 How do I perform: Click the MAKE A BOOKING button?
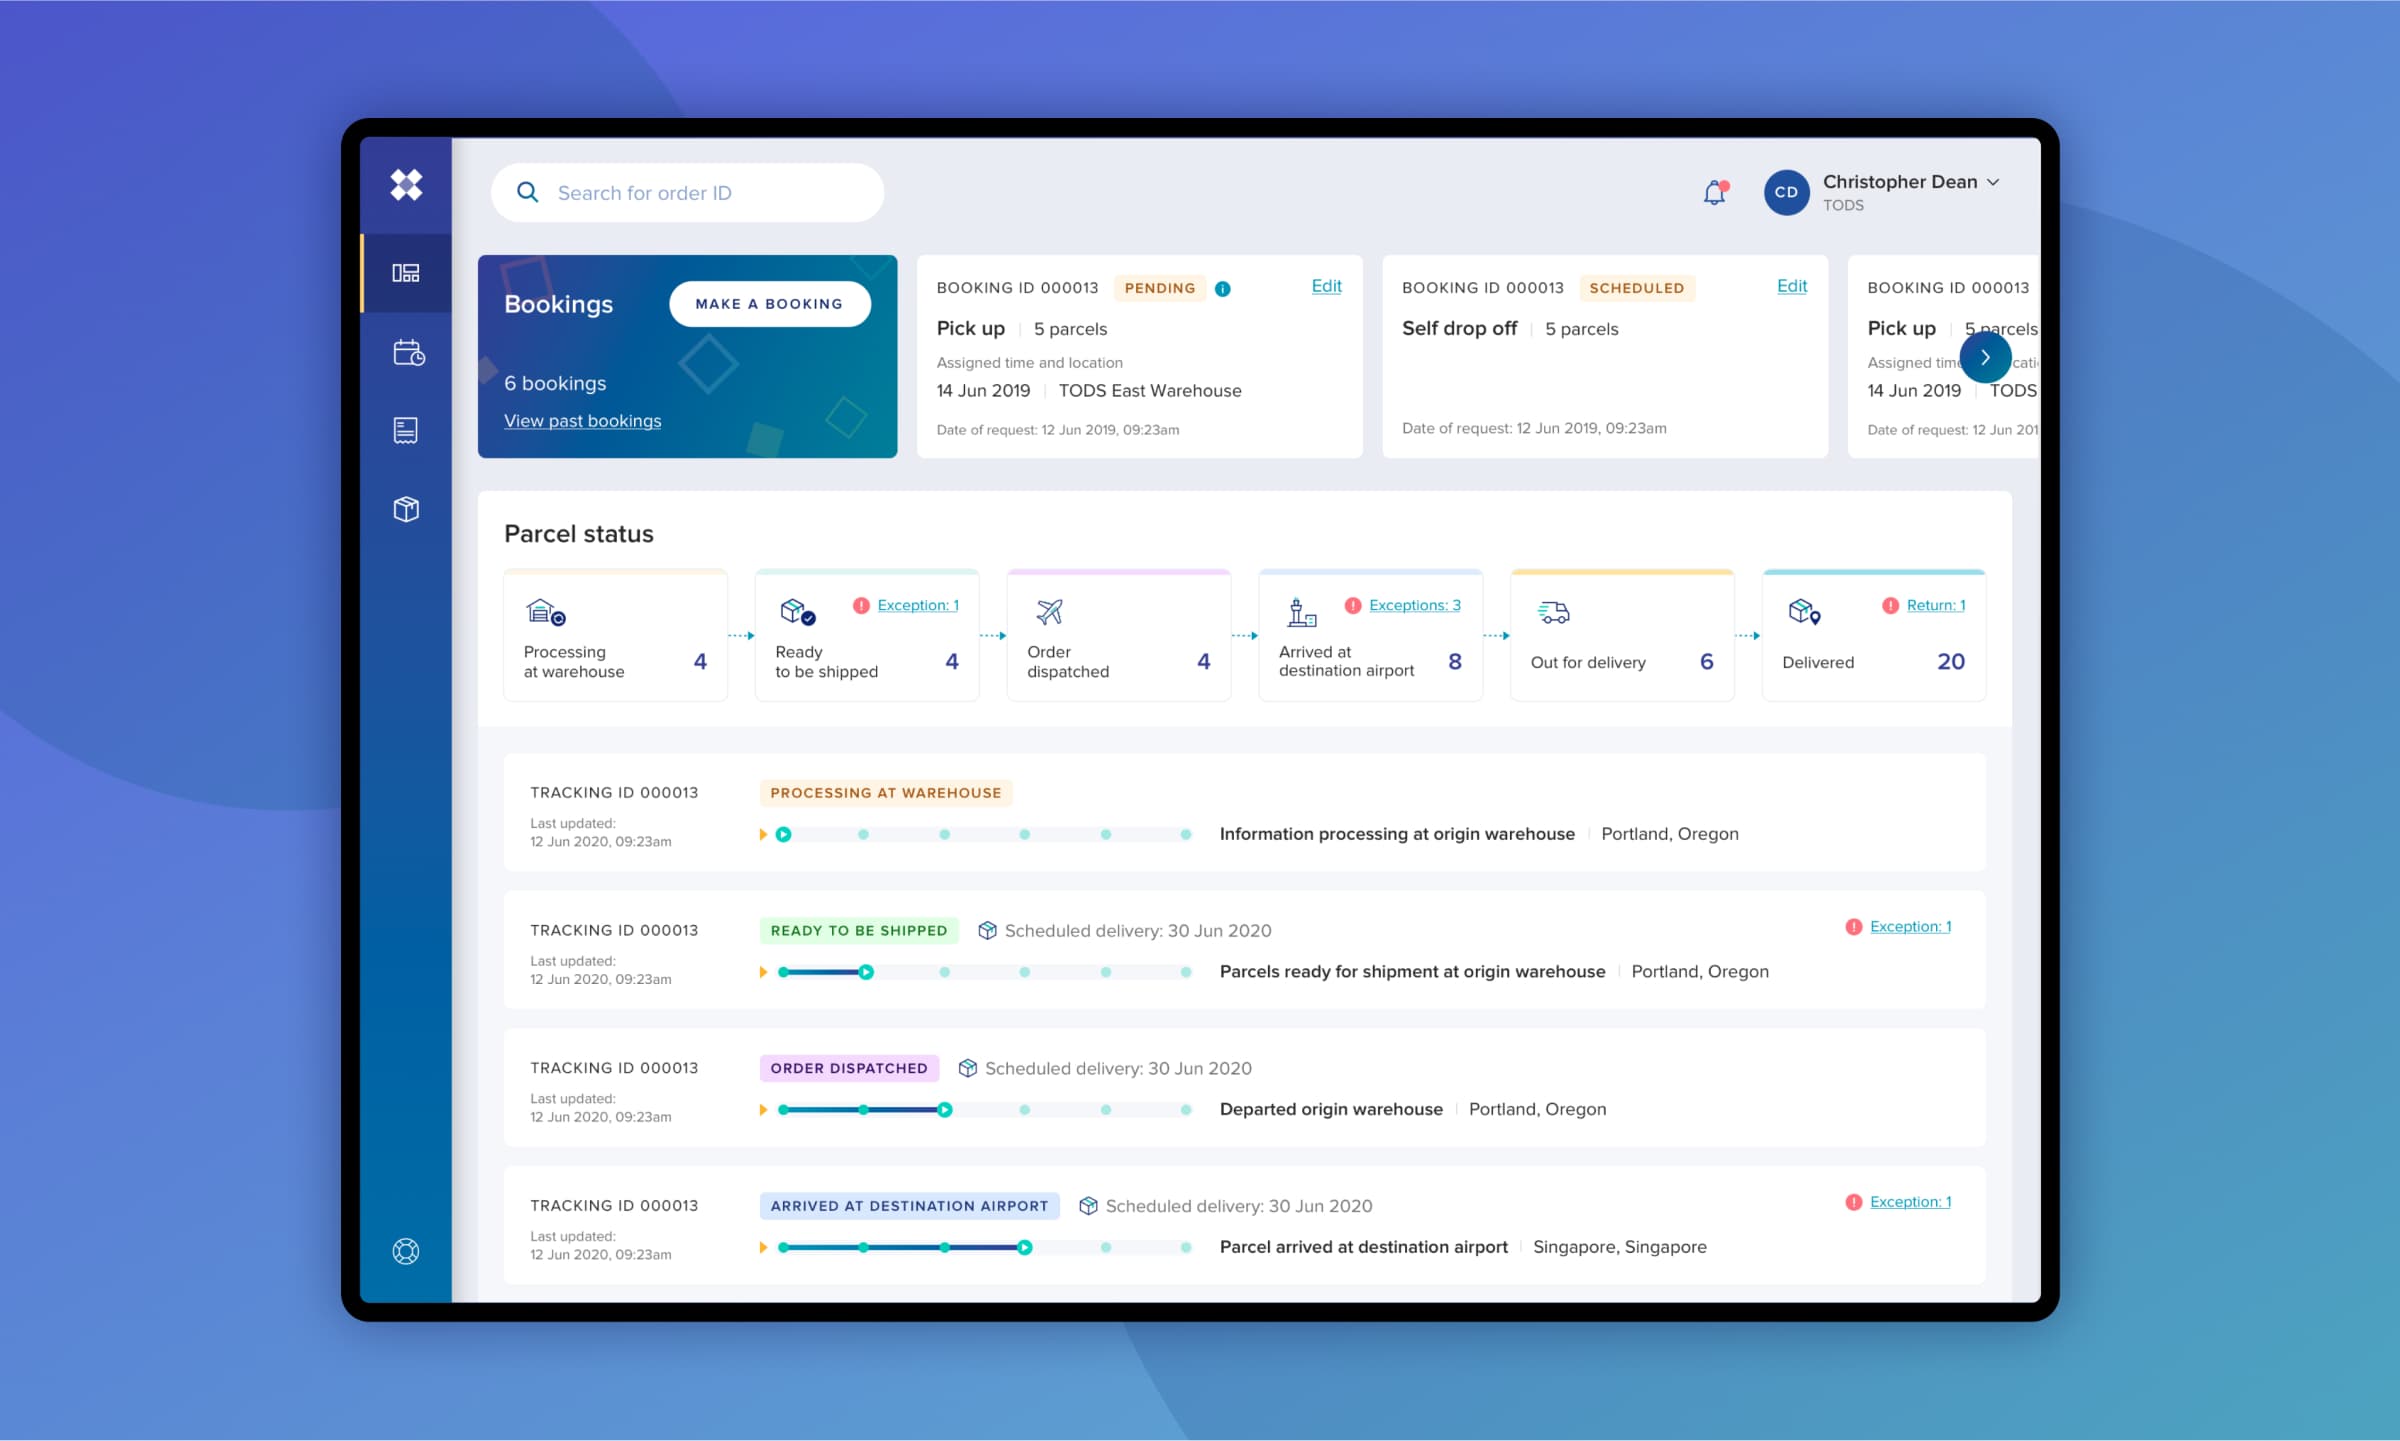[768, 303]
